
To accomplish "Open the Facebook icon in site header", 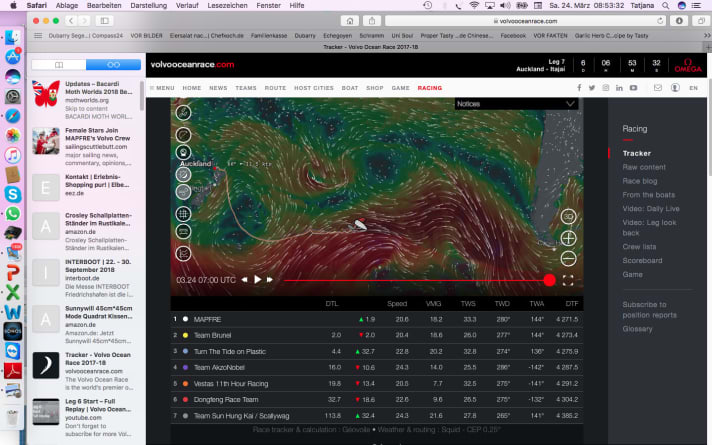I will 579,88.
